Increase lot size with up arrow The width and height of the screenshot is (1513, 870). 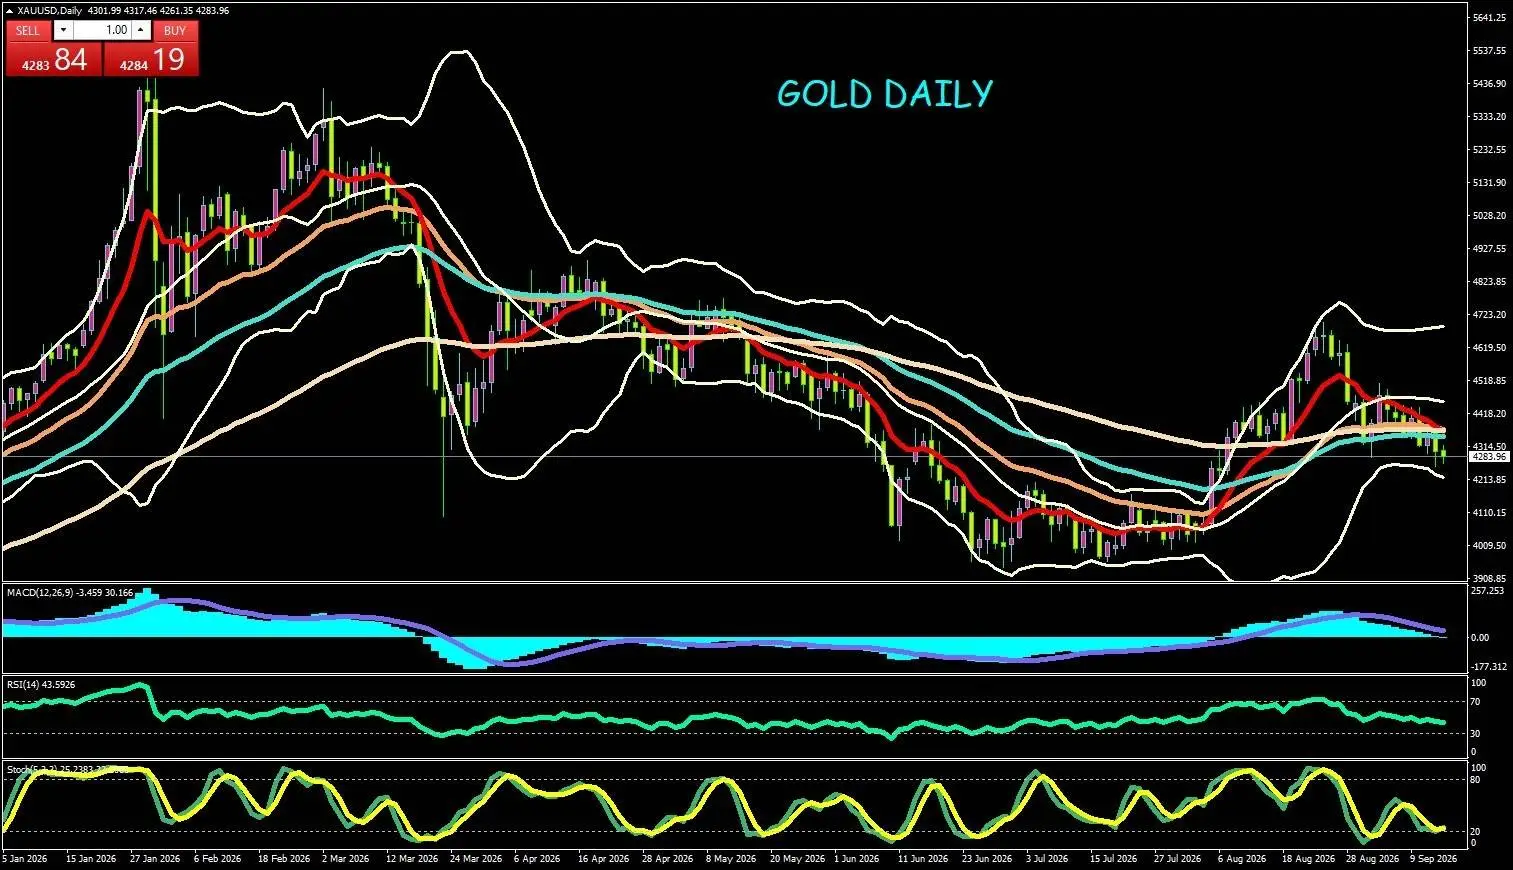pyautogui.click(x=141, y=30)
